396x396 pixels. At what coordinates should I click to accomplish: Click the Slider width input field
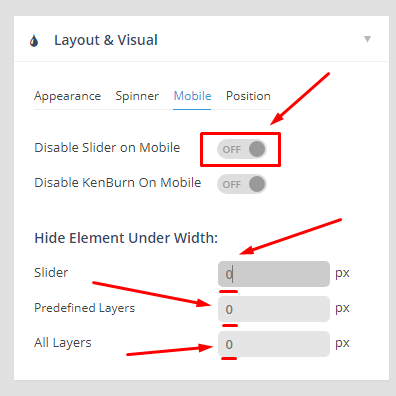(274, 274)
